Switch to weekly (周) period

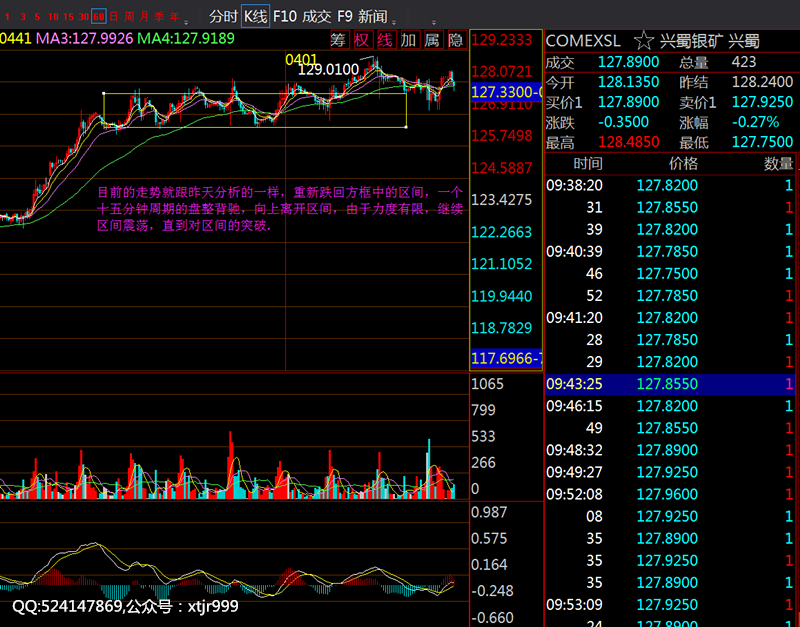tap(129, 17)
